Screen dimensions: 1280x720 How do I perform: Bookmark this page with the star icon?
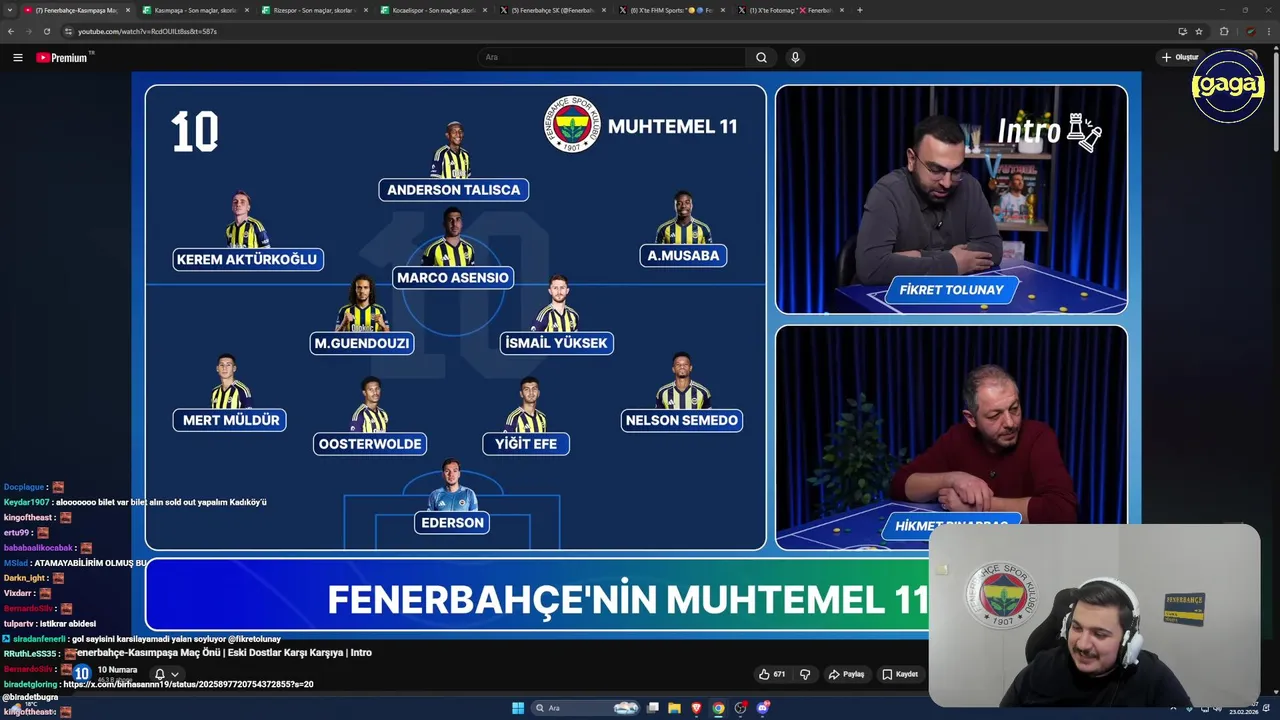tap(1199, 31)
